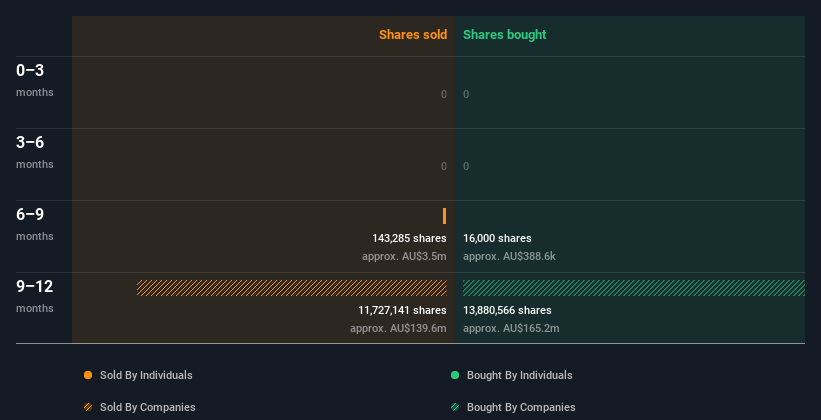The image size is (821, 420).
Task: Click the 16,000 shares value
Action: click(x=497, y=238)
